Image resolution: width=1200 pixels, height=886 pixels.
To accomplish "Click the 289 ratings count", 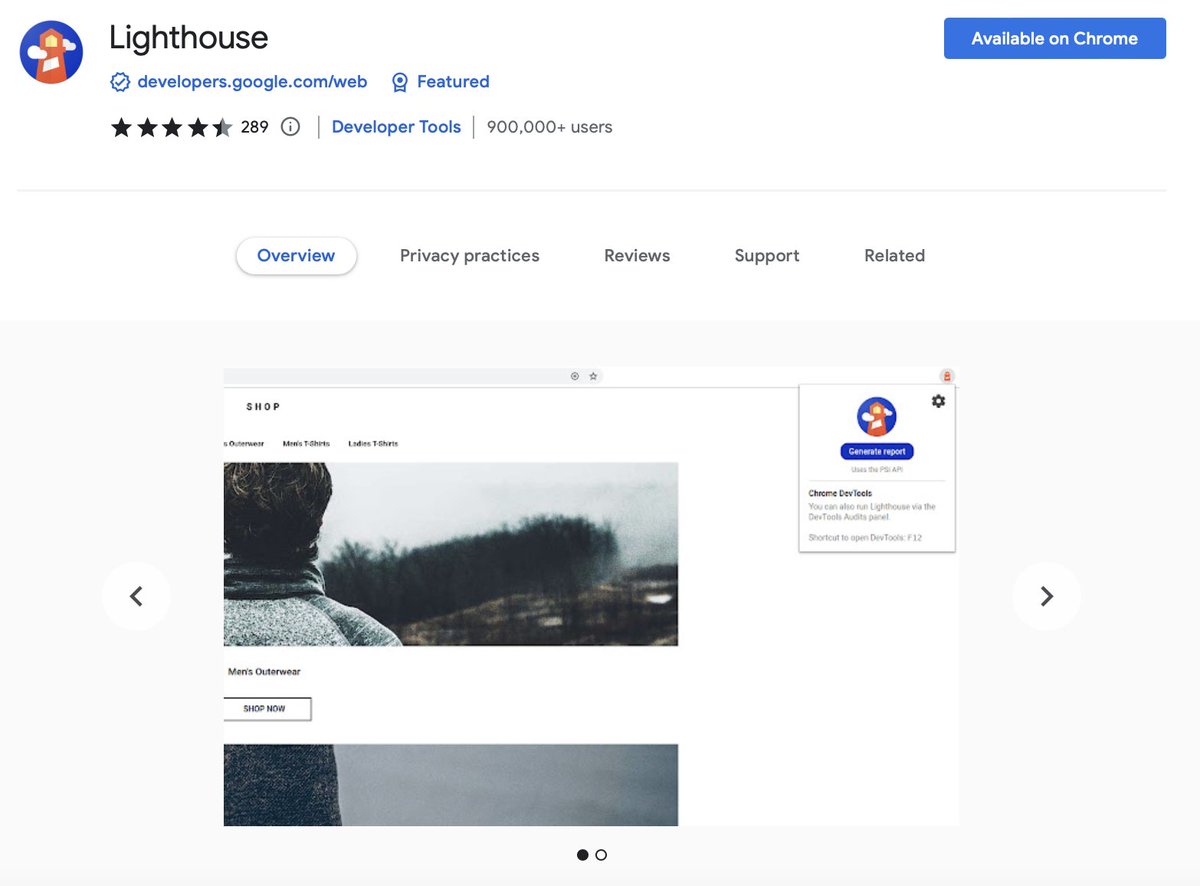I will (x=255, y=127).
